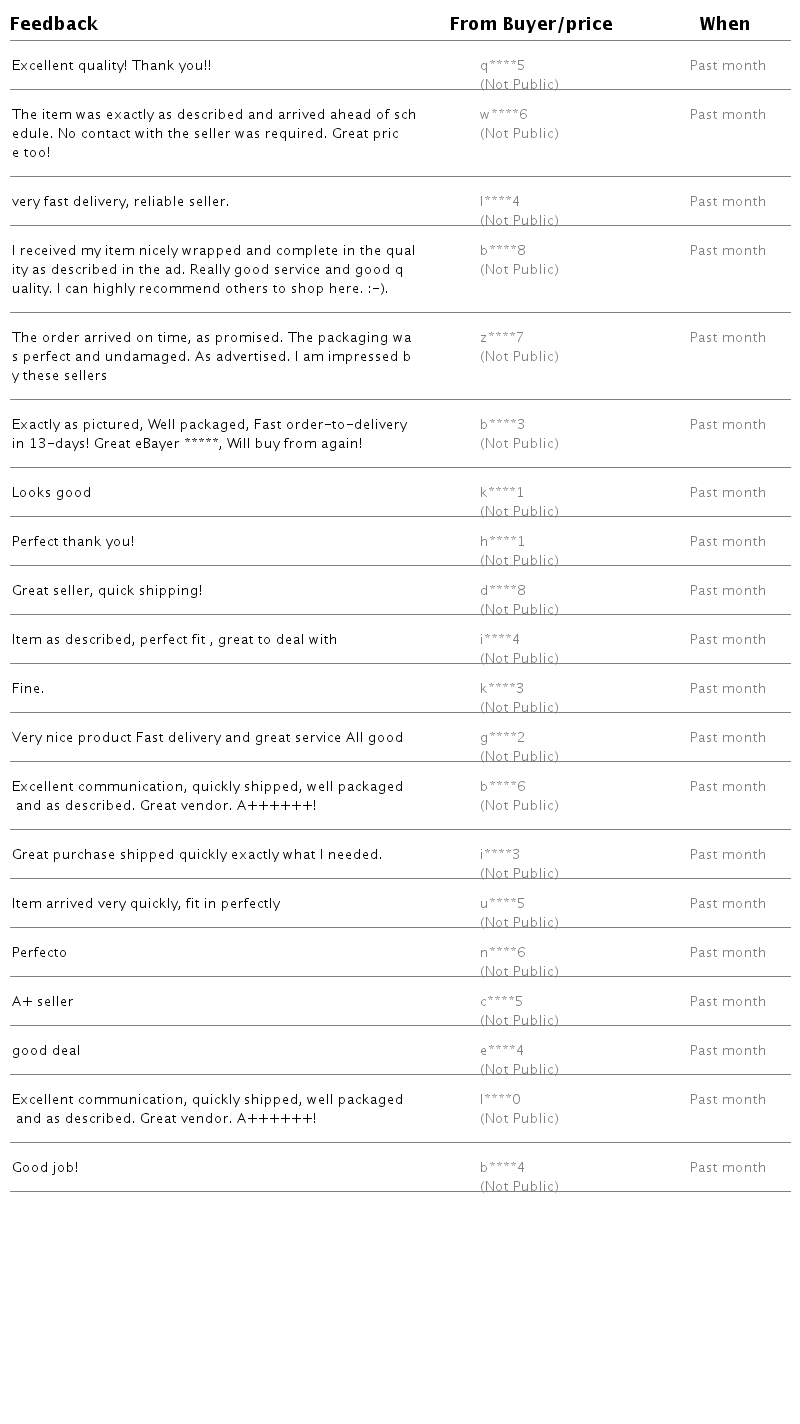Click "Past month" beside the "Looks good" feedback
800x1424 pixels.
click(x=727, y=493)
